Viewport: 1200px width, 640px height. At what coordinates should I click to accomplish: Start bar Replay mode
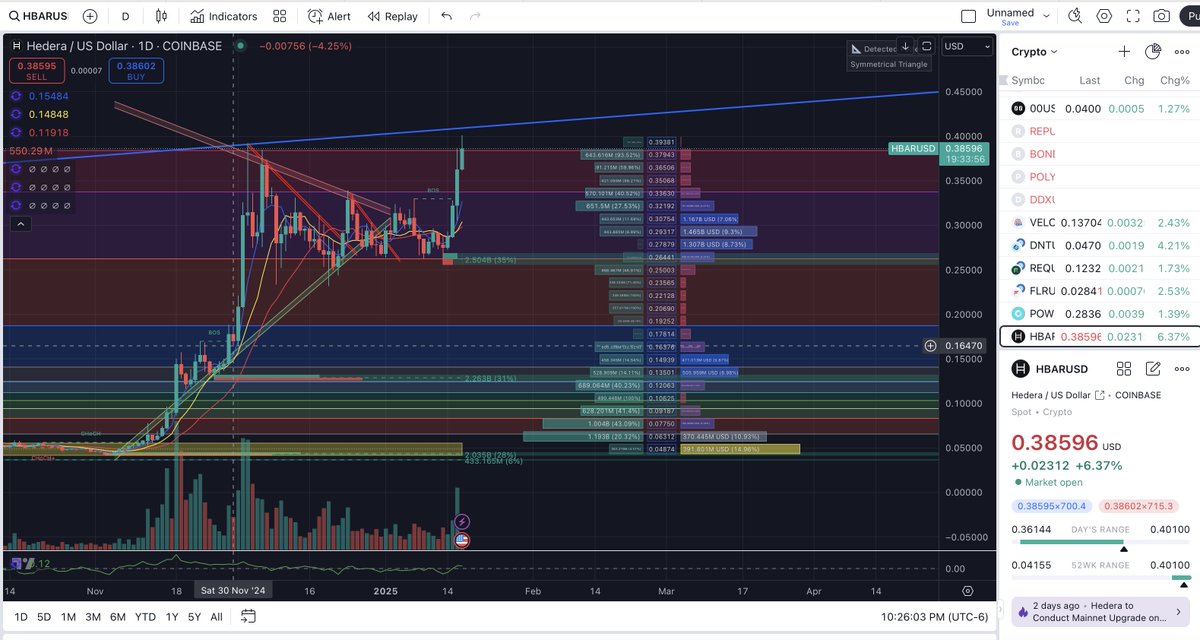point(392,16)
